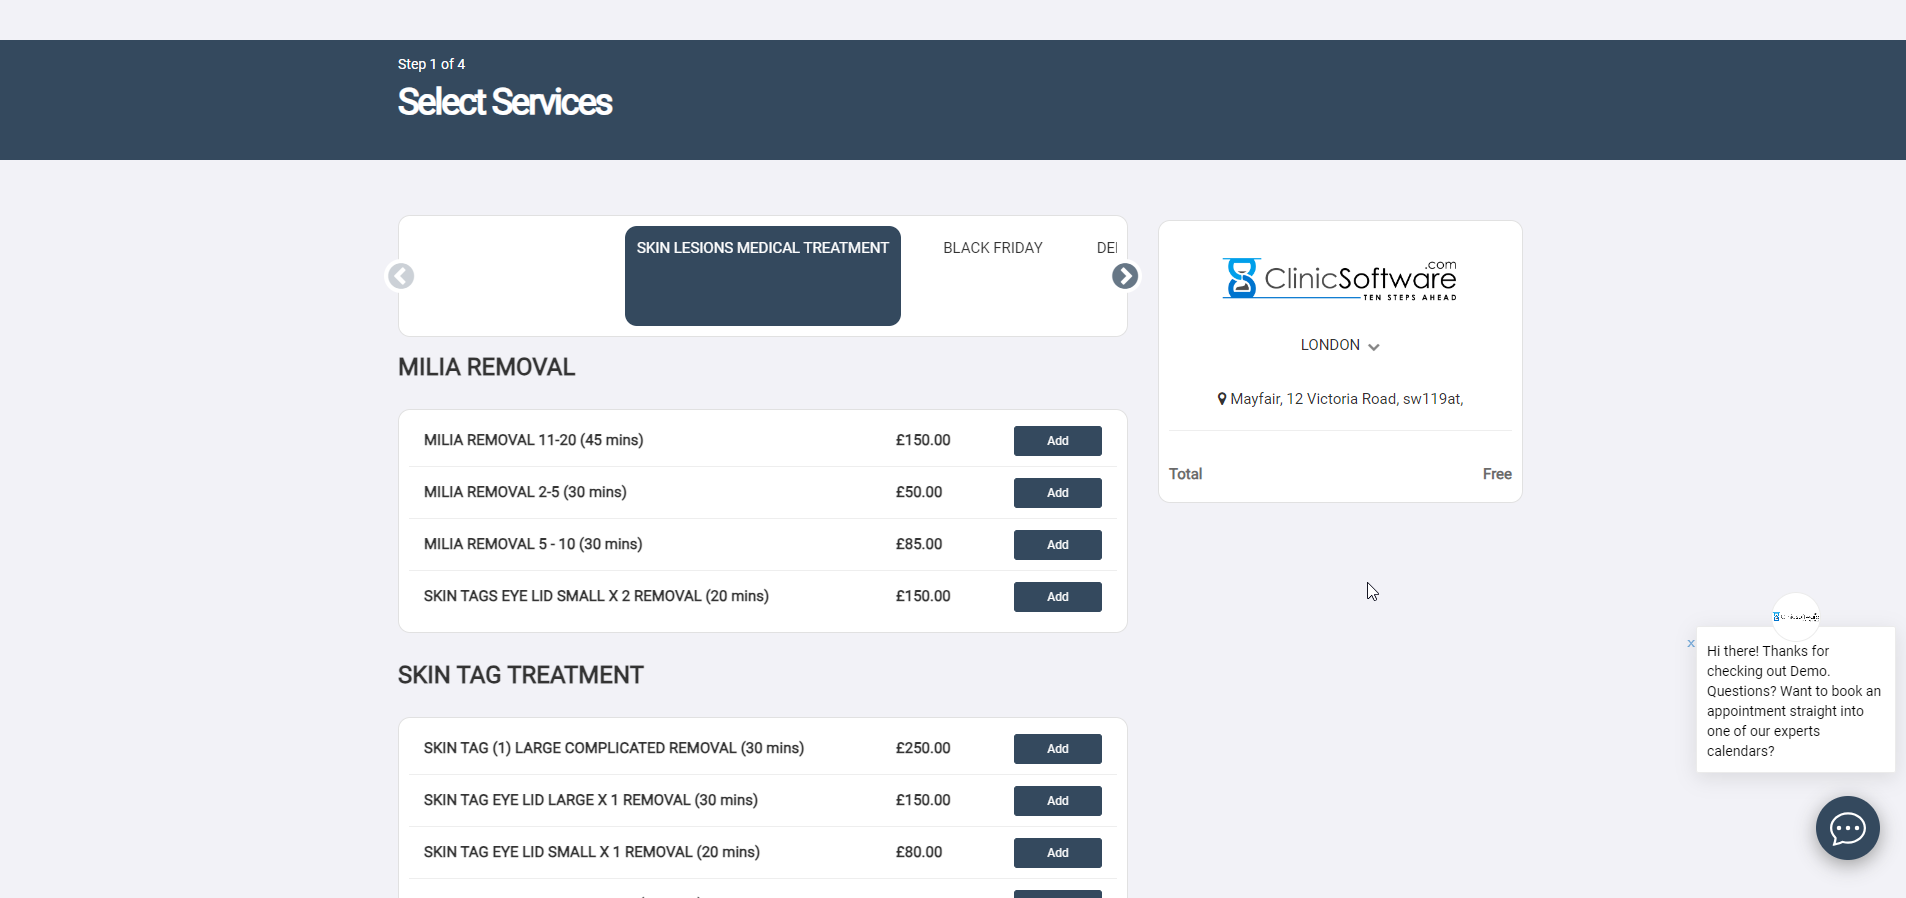Add Skin Tag Large Complicated Removal

1057,749
